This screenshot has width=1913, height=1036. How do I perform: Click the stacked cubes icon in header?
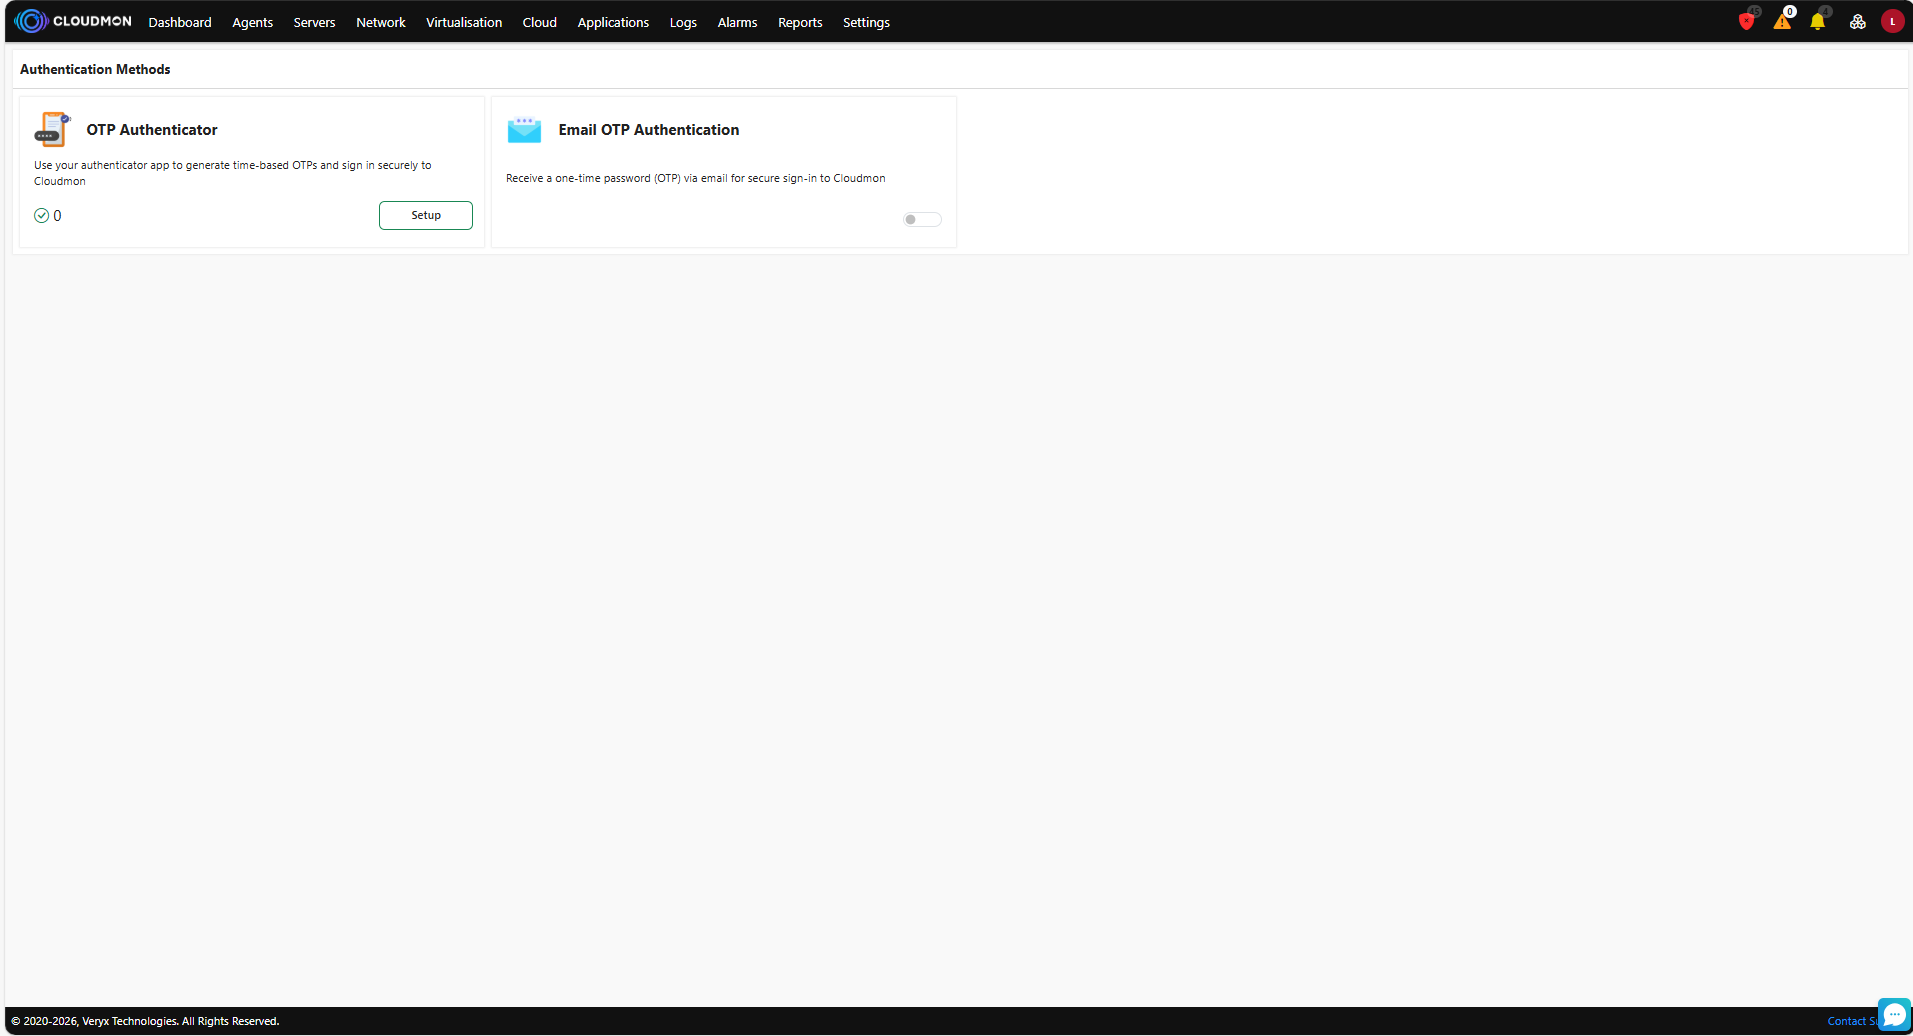[1857, 22]
